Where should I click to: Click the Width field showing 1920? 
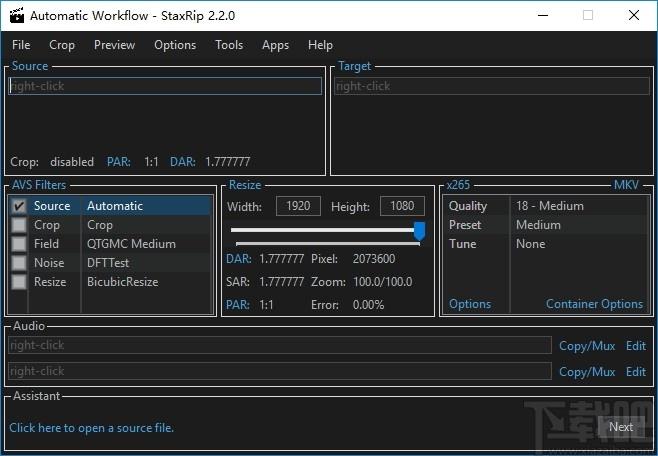298,206
